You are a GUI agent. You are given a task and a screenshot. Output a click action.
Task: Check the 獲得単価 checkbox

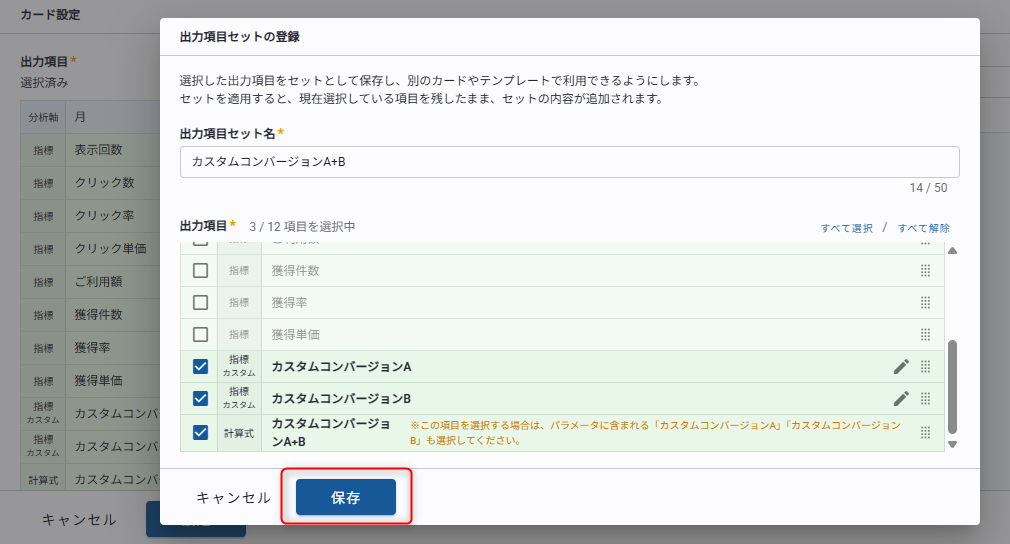coord(200,335)
